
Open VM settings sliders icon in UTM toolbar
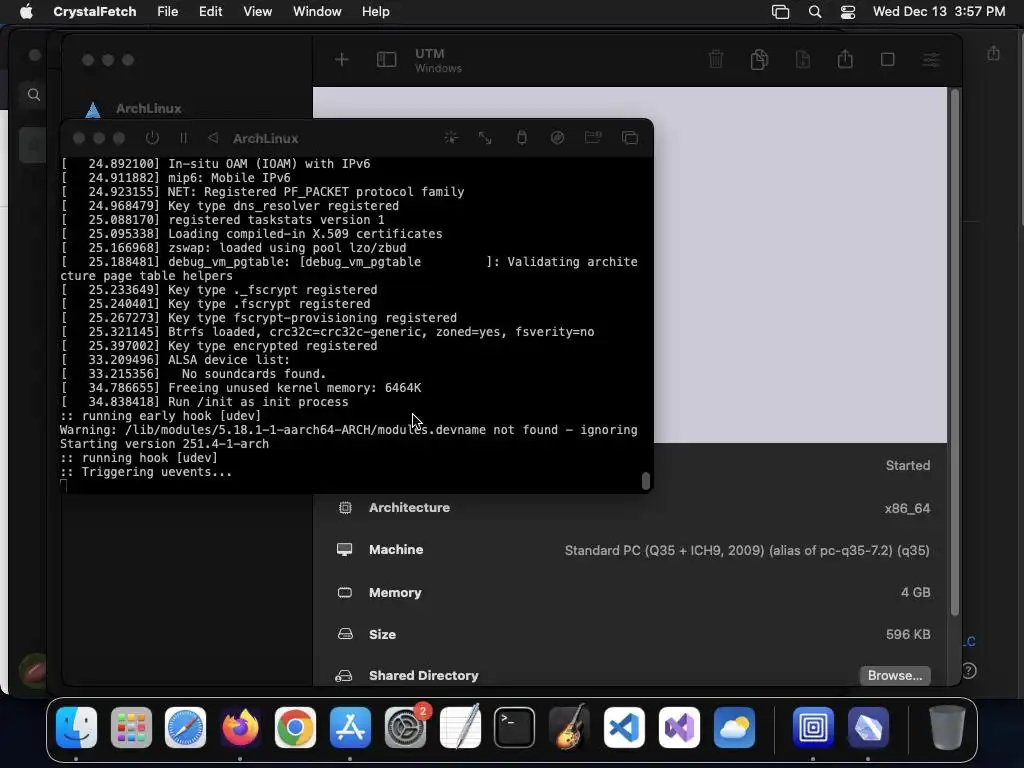pyautogui.click(x=931, y=60)
